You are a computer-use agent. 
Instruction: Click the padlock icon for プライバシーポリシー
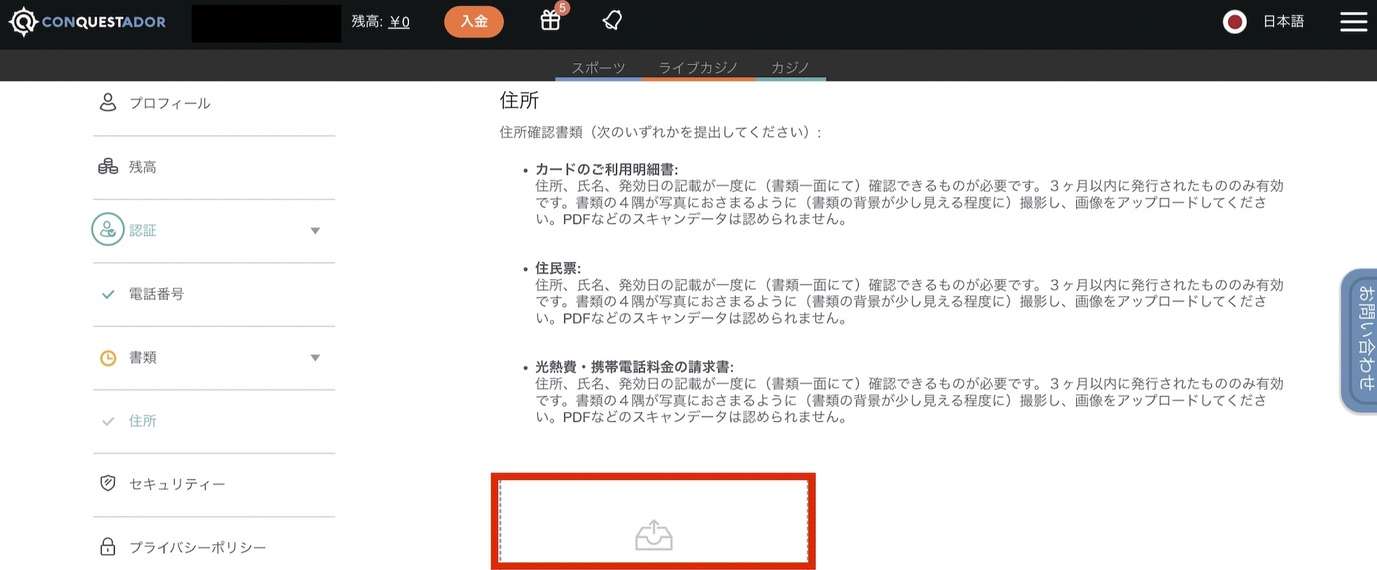click(108, 547)
